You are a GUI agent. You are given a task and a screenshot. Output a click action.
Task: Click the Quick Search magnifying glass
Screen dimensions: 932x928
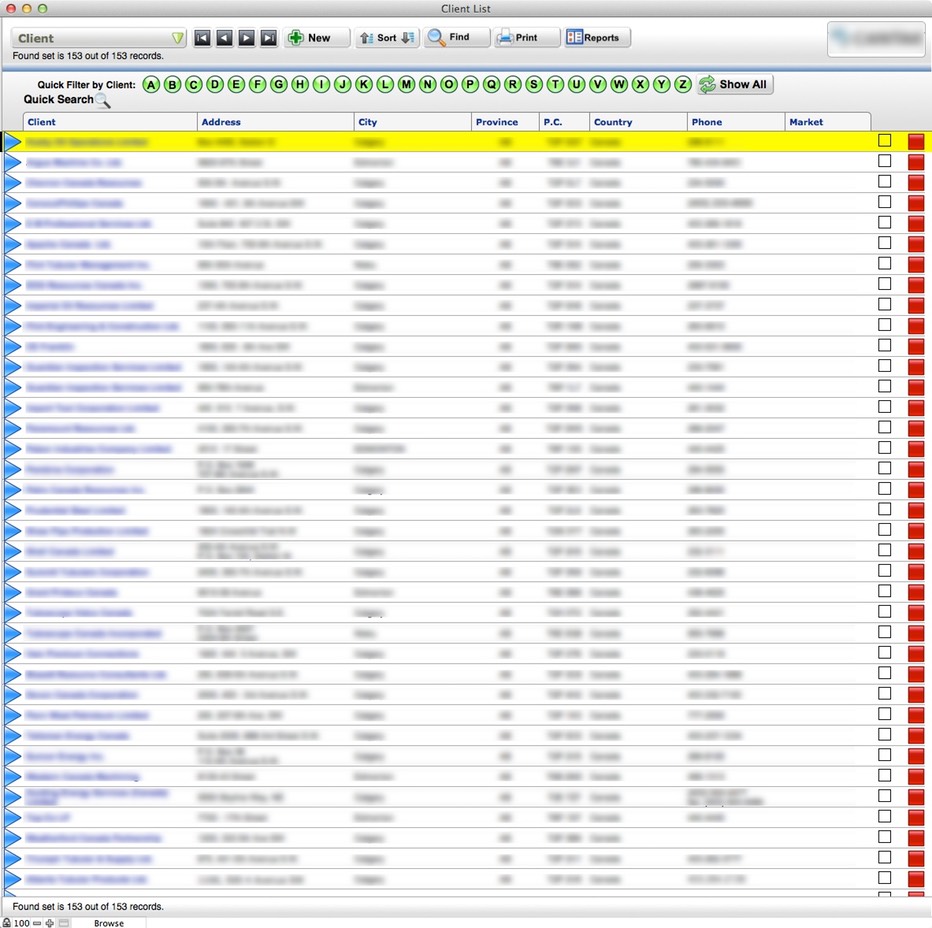tap(104, 102)
